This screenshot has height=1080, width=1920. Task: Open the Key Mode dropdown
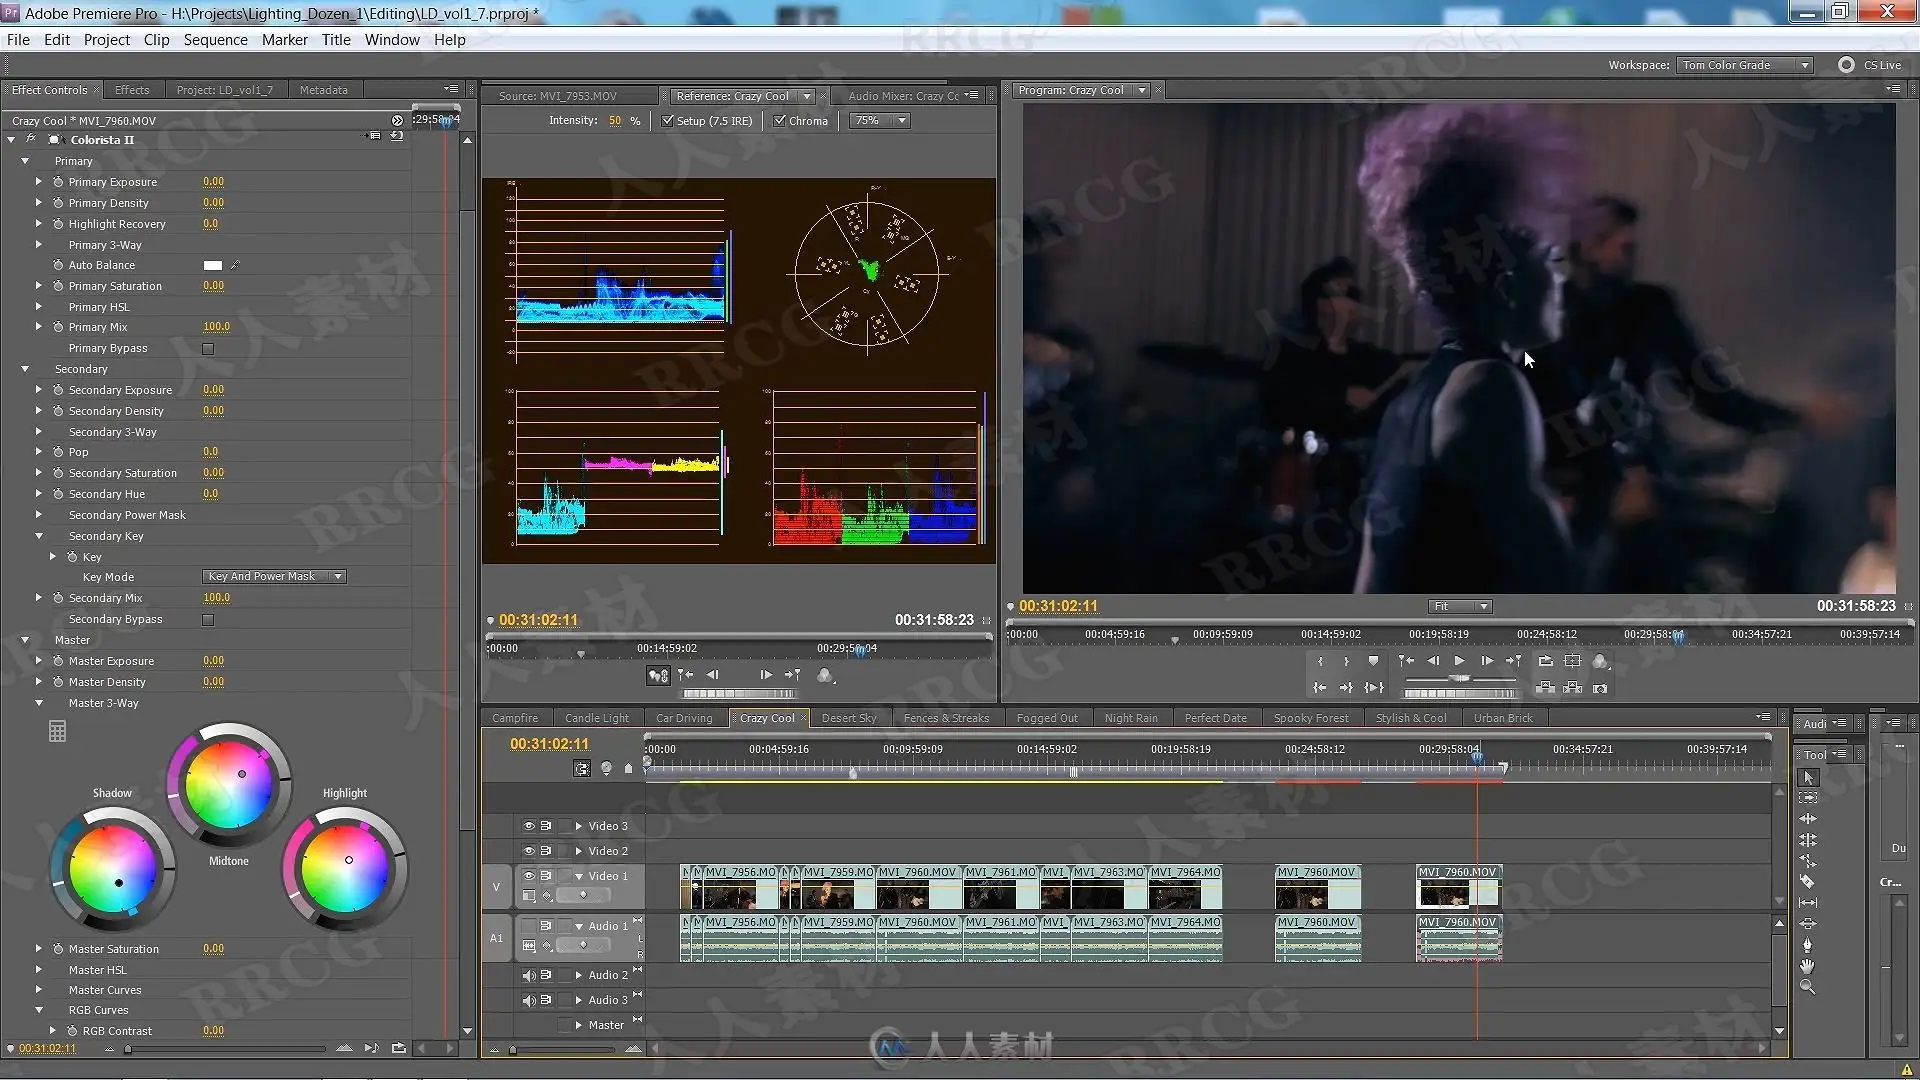pos(274,577)
